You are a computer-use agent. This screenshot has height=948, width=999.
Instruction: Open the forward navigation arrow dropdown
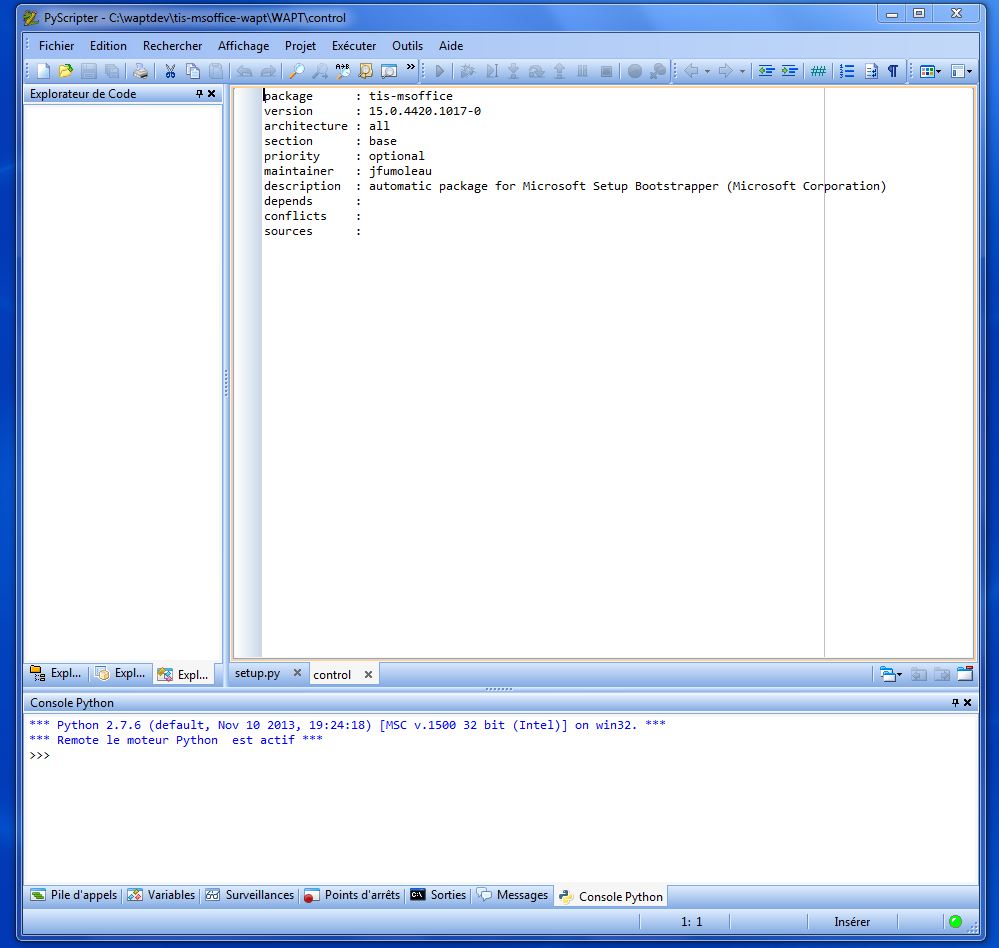click(742, 71)
